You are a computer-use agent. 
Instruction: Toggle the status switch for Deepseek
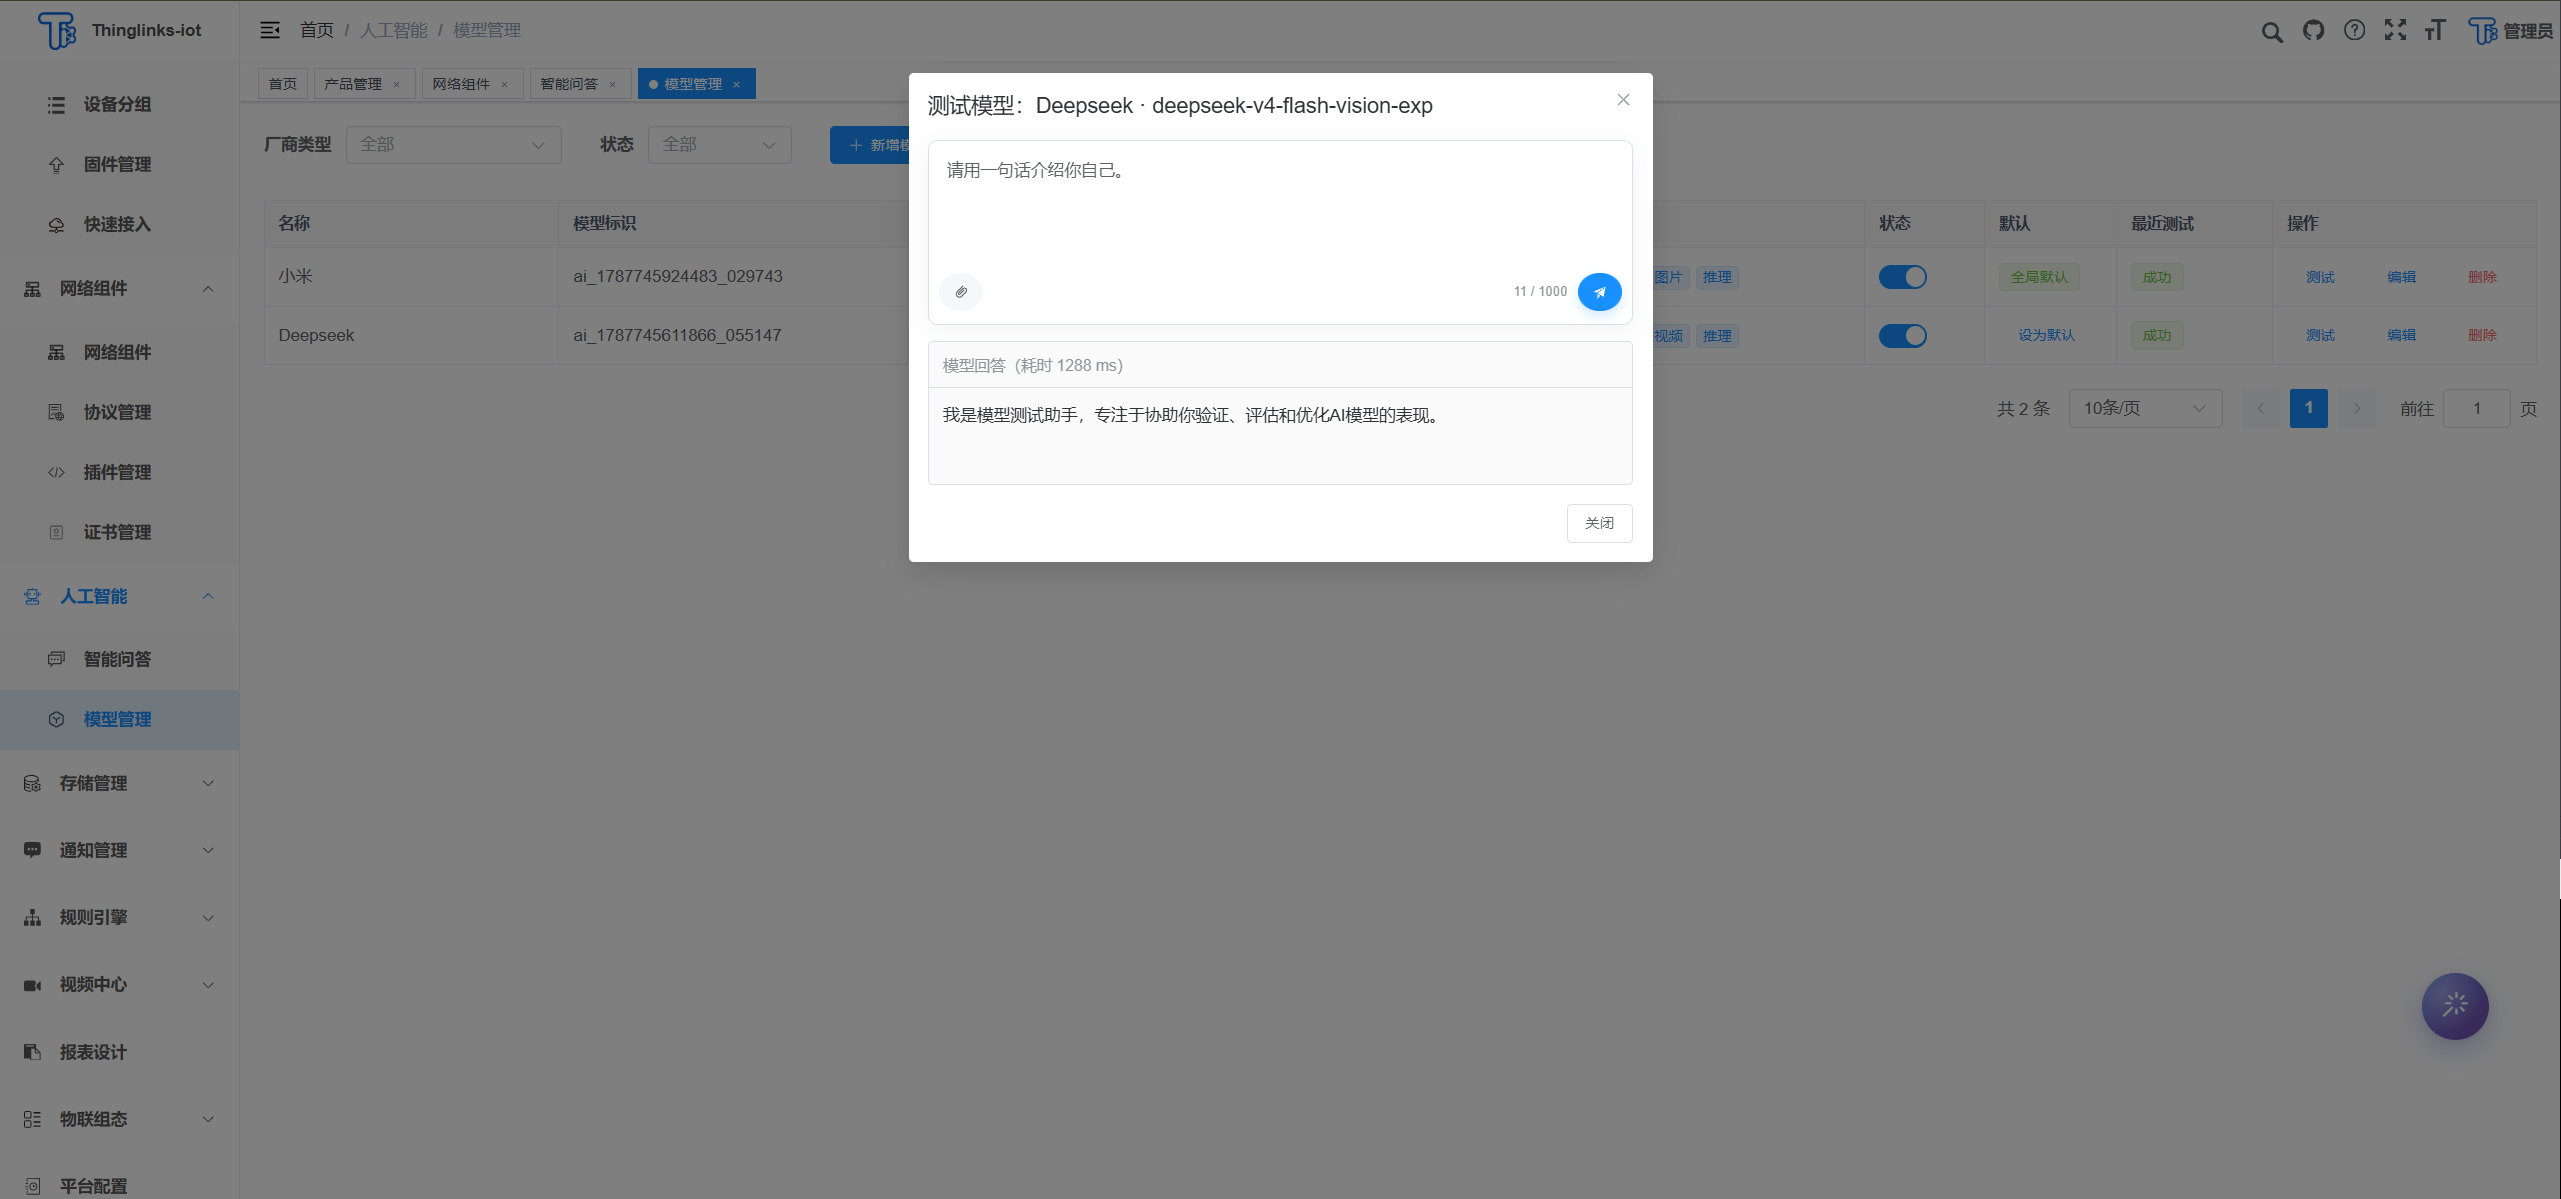(1902, 336)
